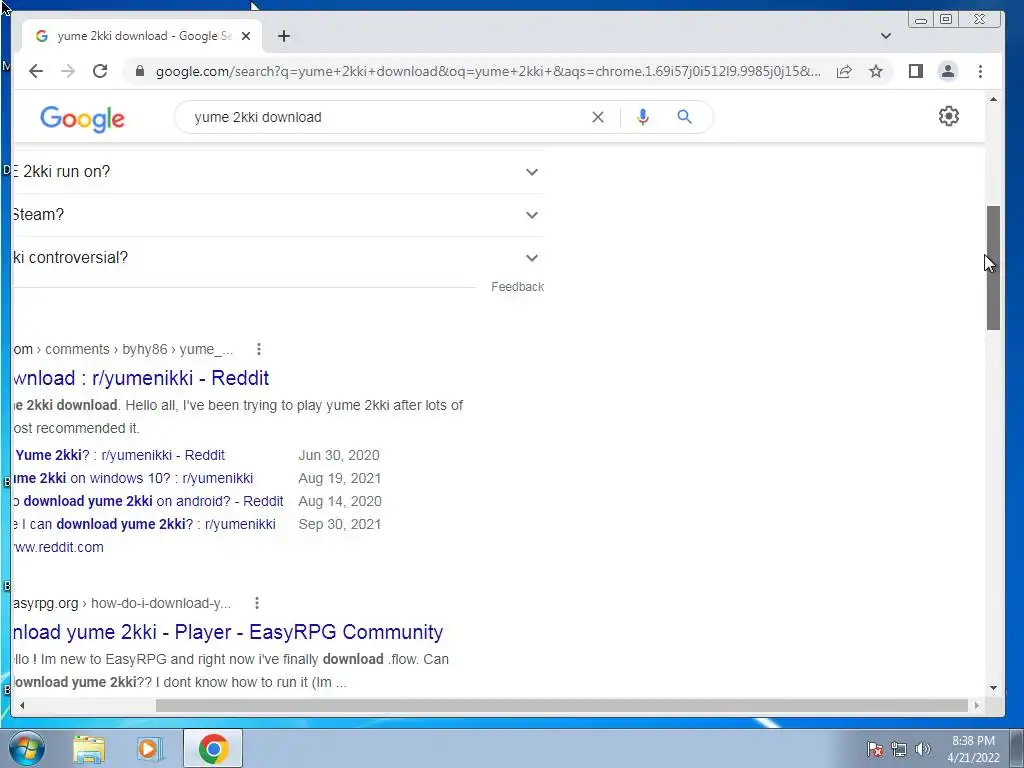
Task: Select Chrome taskbar button
Action: pyautogui.click(x=213, y=748)
